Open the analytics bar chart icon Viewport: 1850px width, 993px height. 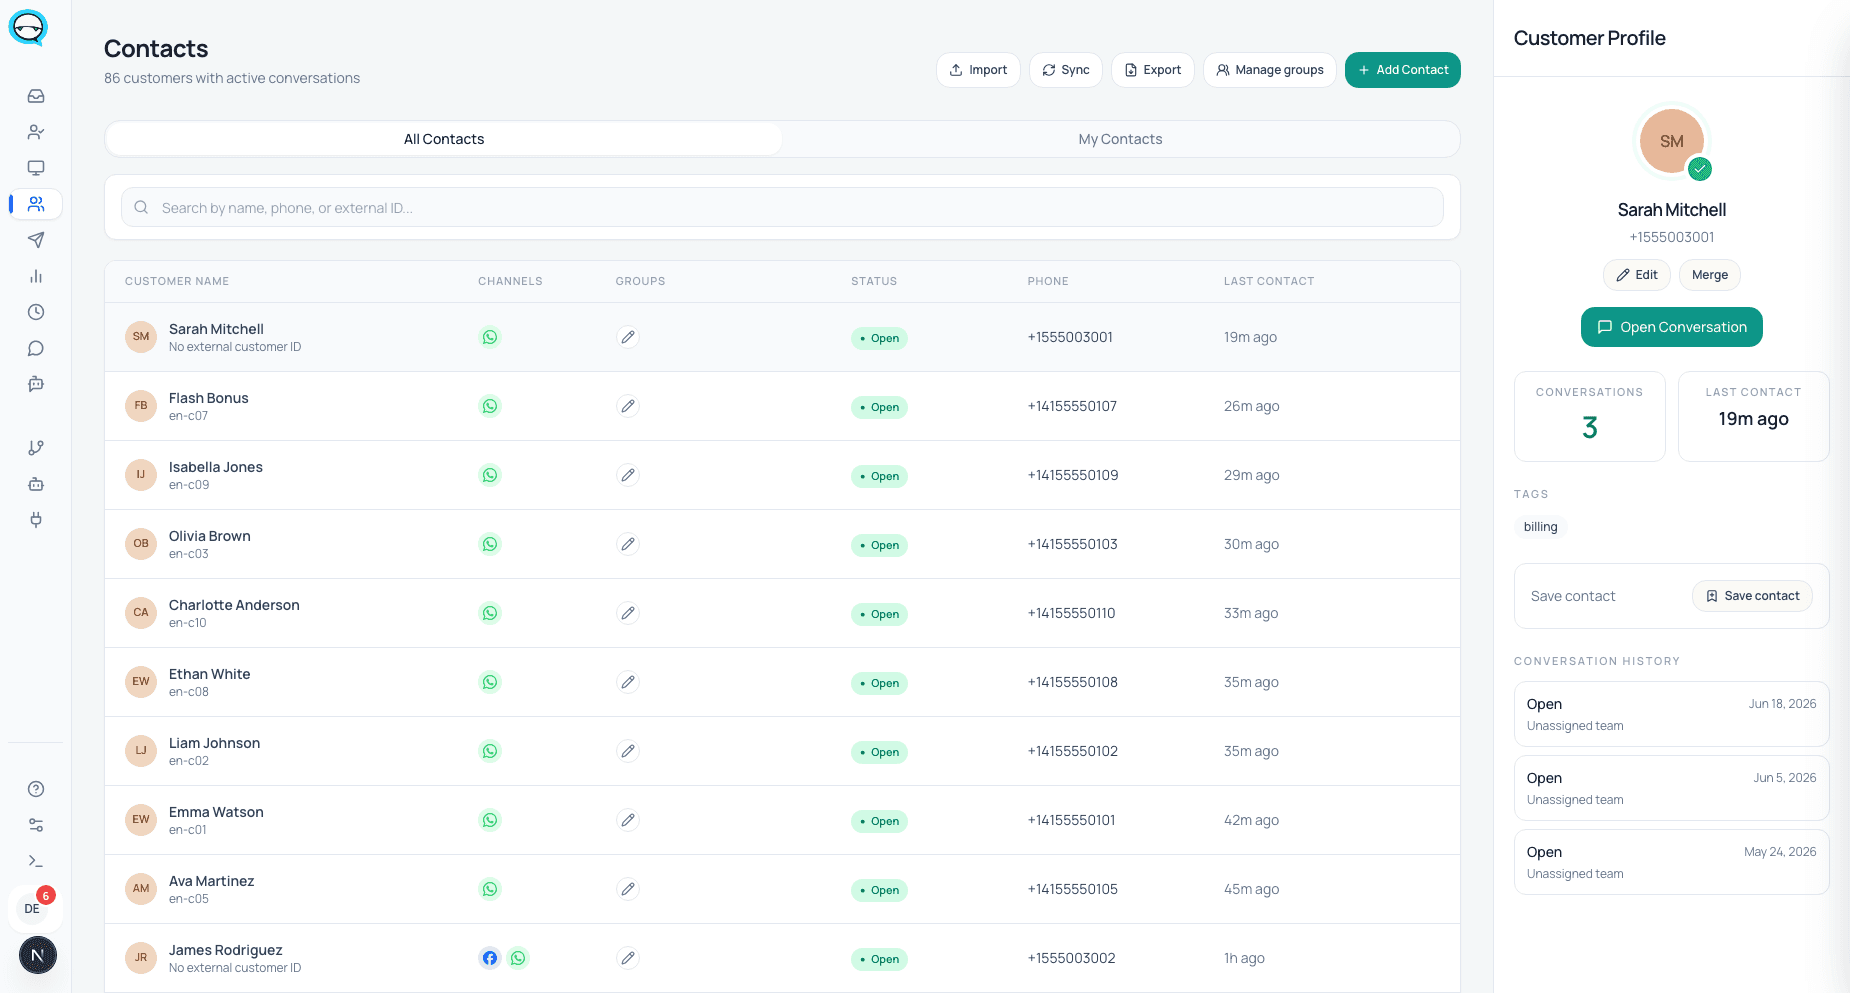(36, 276)
